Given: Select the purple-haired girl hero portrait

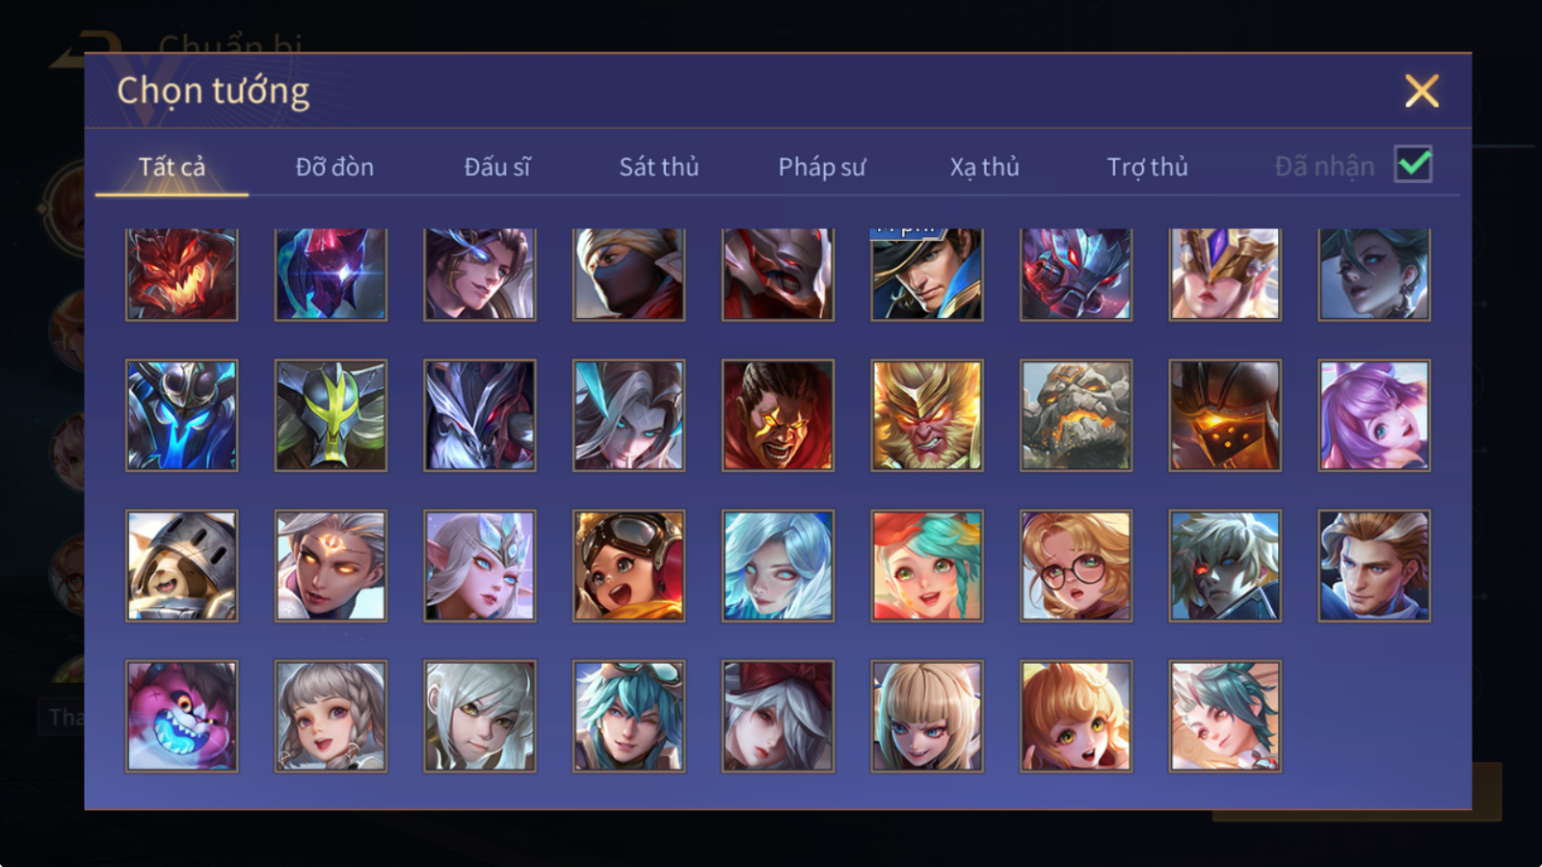Looking at the screenshot, I should point(1374,415).
